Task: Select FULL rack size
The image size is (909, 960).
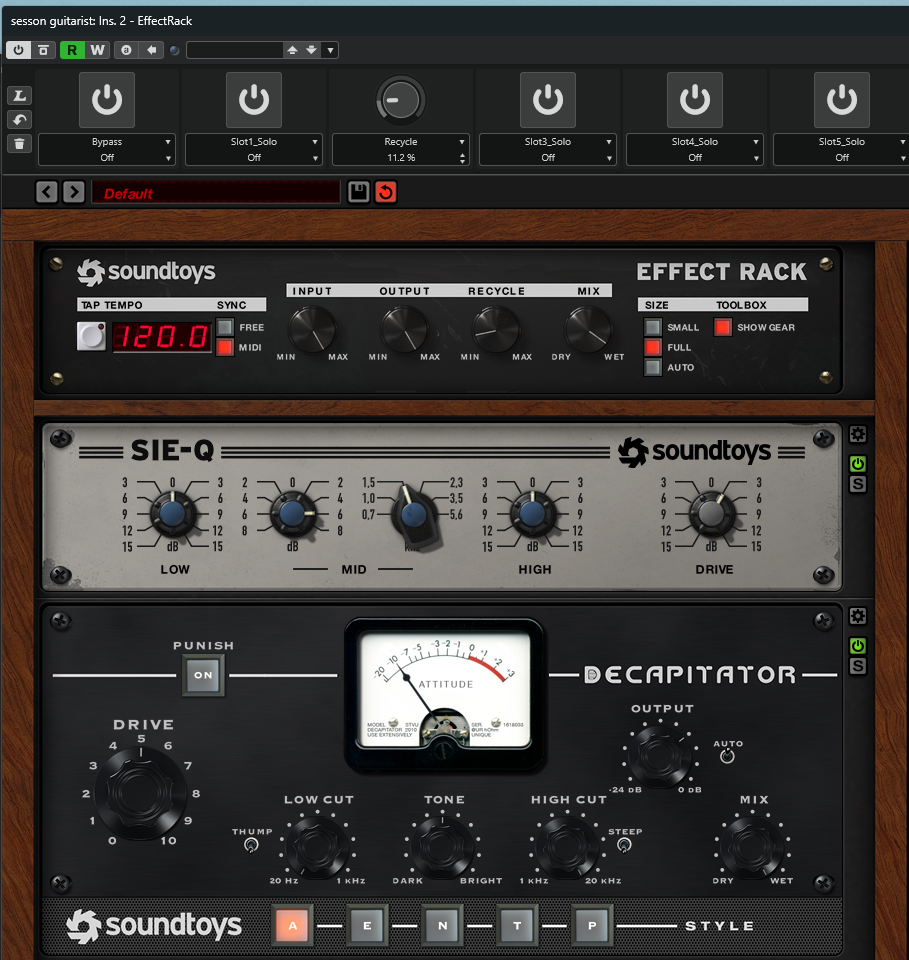Action: click(x=653, y=347)
